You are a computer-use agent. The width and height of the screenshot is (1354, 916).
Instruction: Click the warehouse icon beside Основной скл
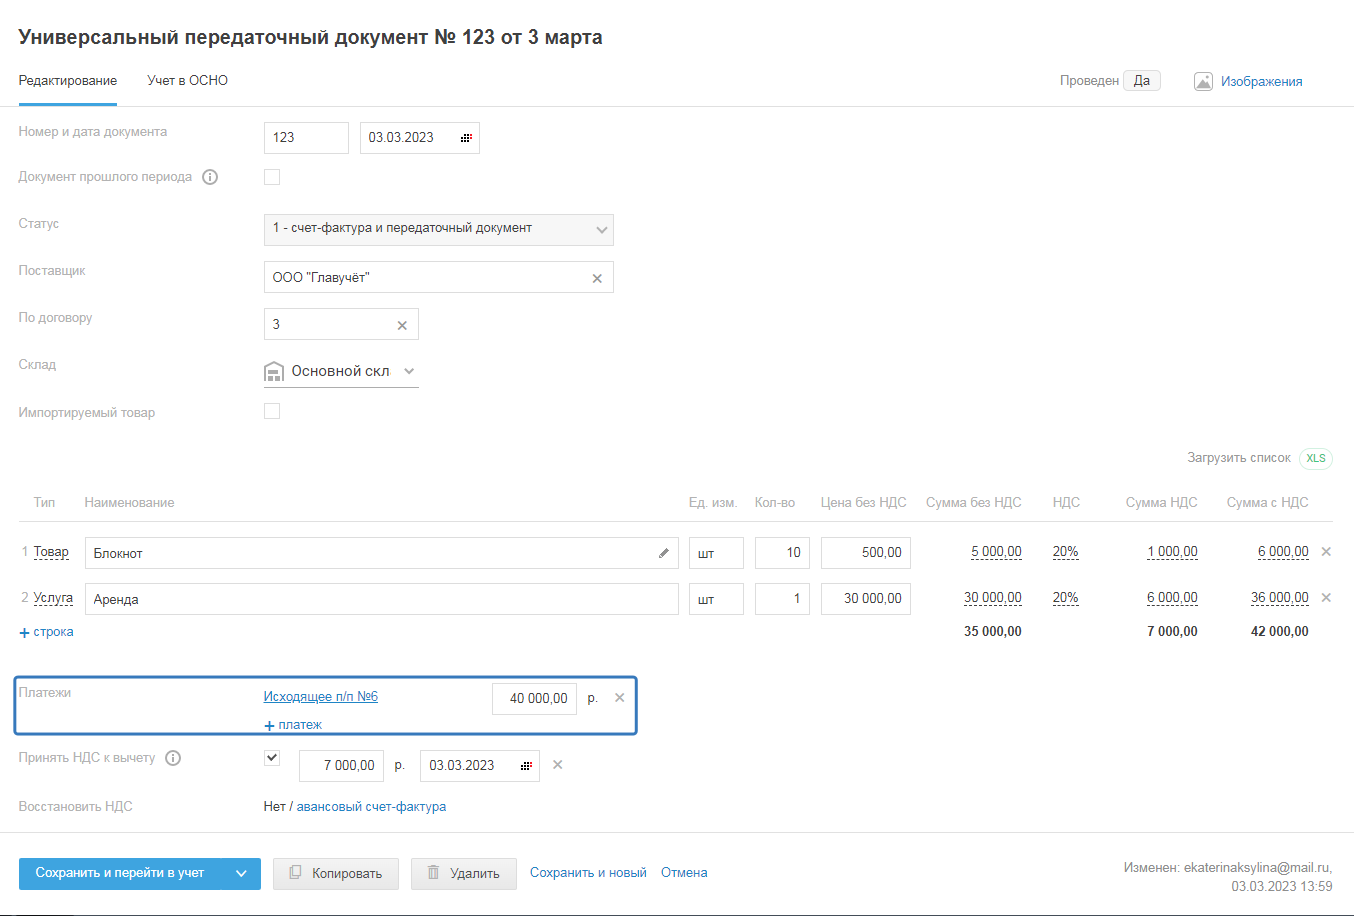point(274,372)
